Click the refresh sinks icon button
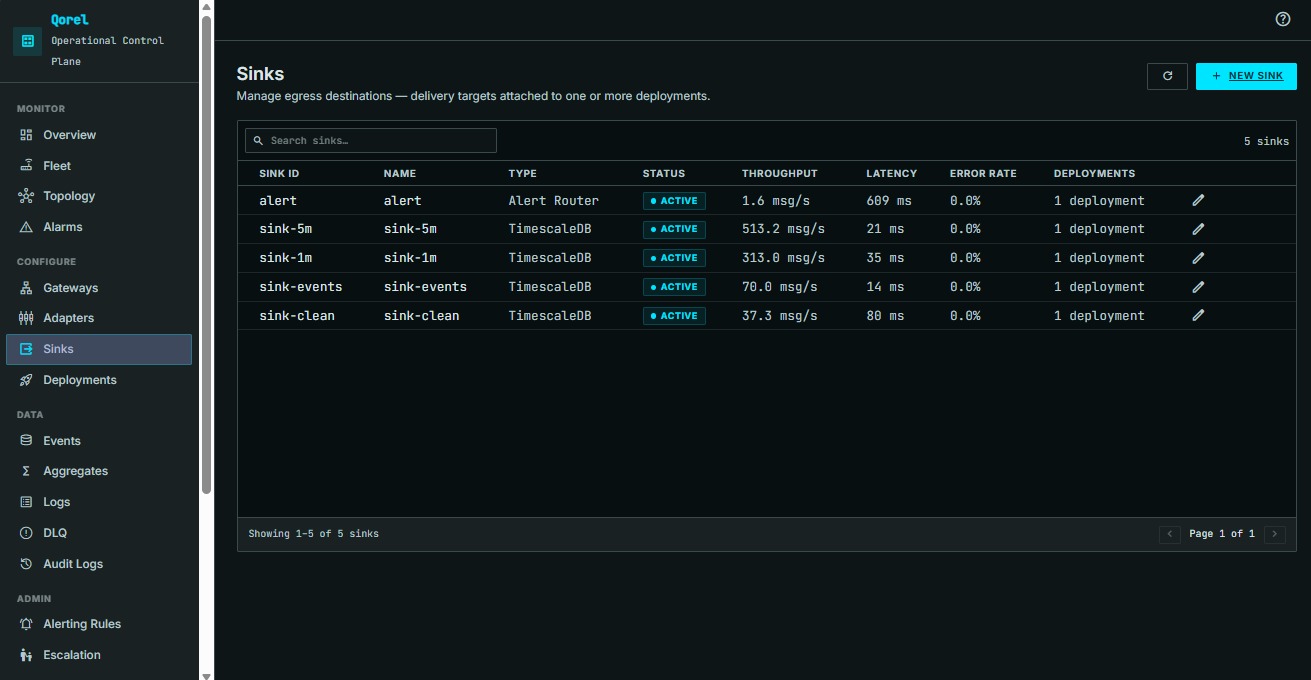The image size is (1311, 680). pos(1167,76)
